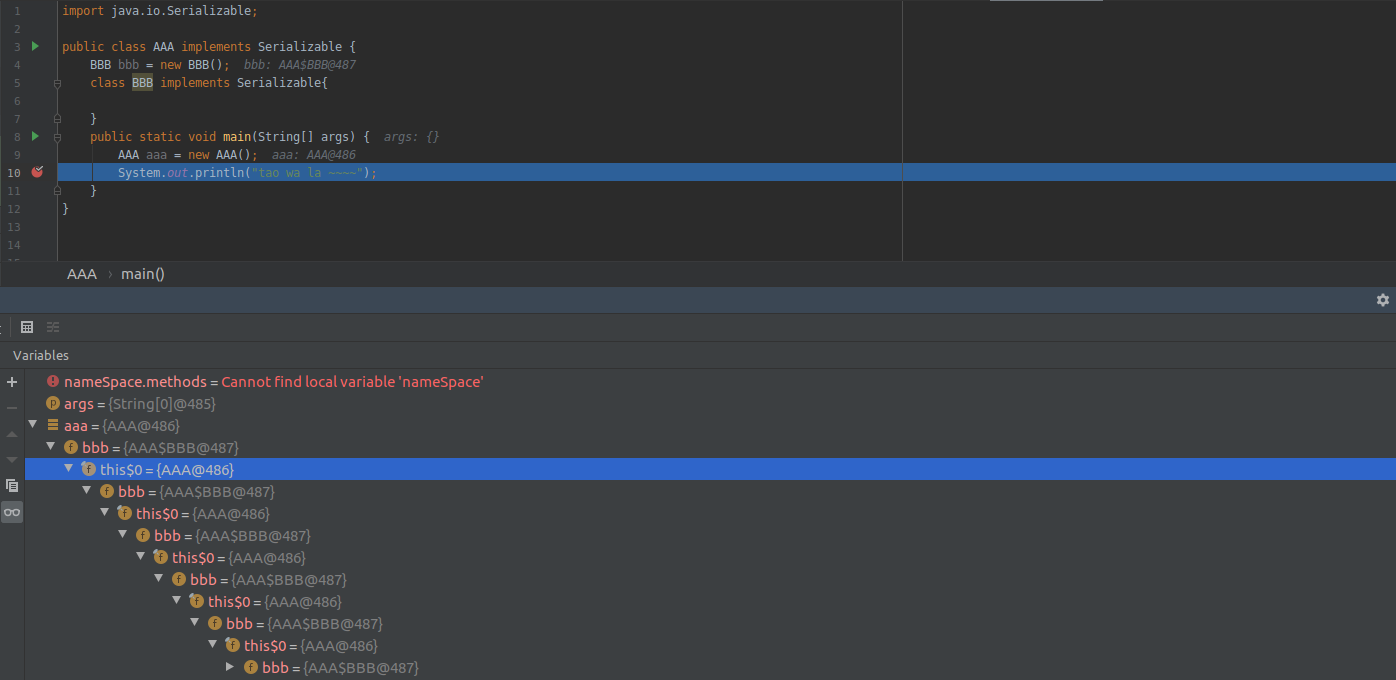Screen dimensions: 1396x680
Task: Open the debugger settings gear
Action: 1382,300
